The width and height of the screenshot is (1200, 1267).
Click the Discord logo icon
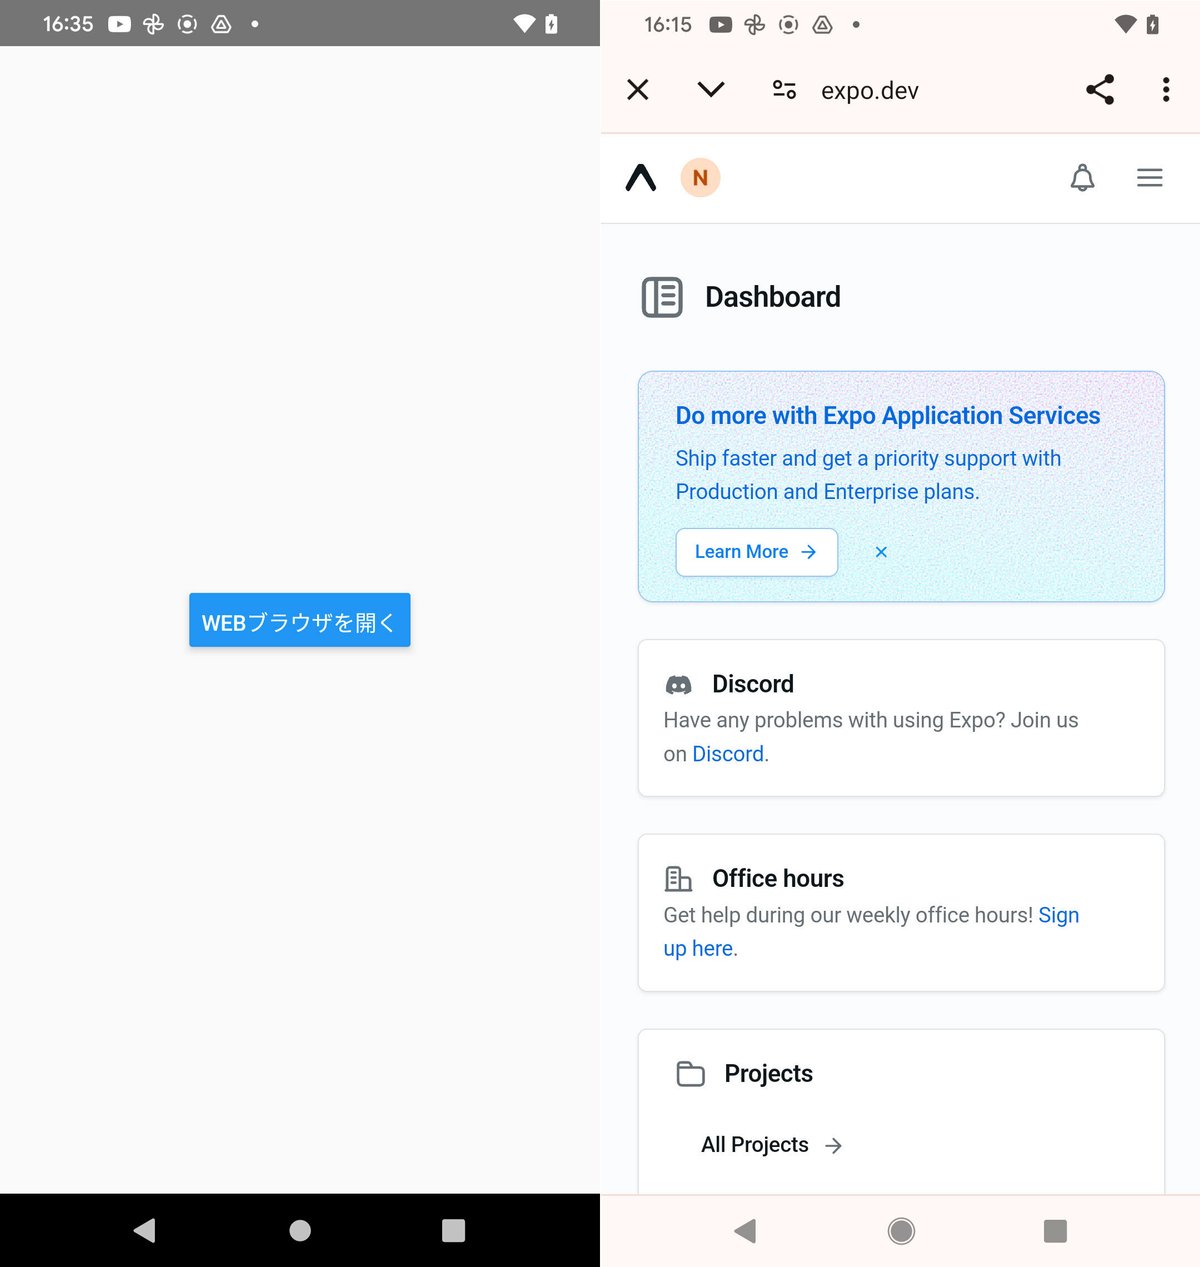679,685
